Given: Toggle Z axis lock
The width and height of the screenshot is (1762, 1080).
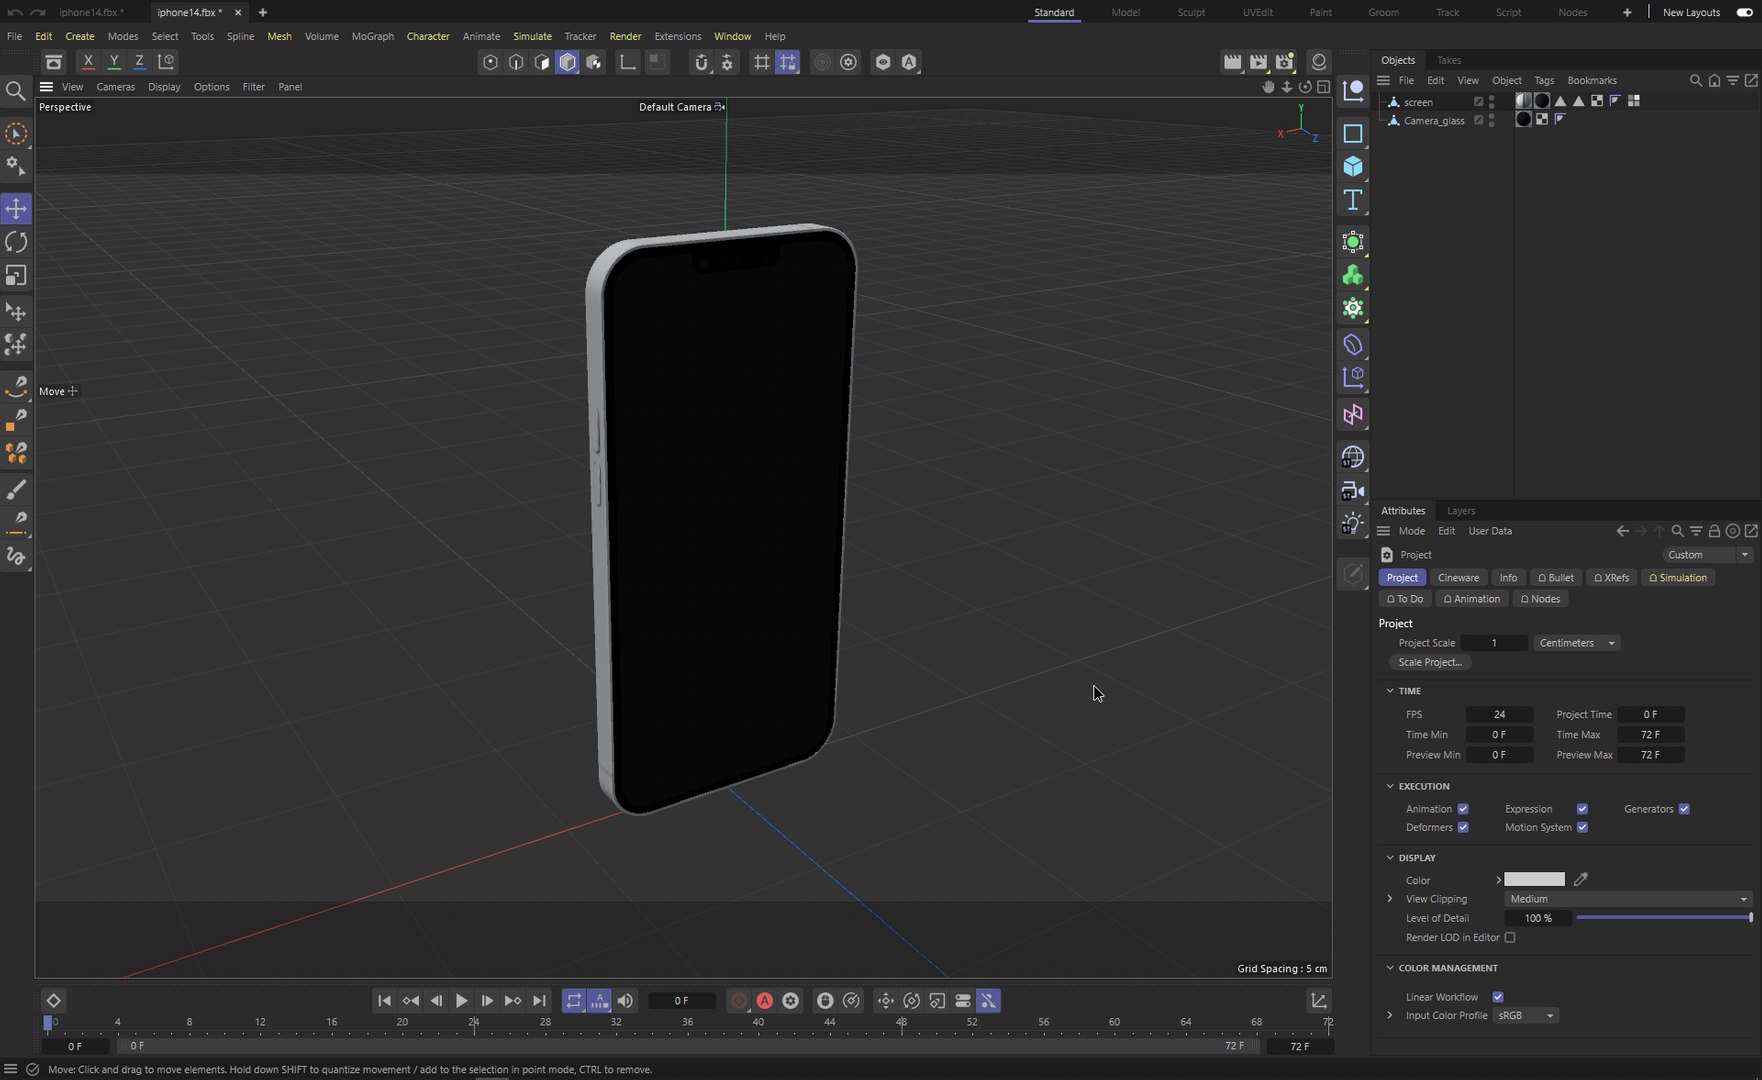Looking at the screenshot, I should 139,62.
